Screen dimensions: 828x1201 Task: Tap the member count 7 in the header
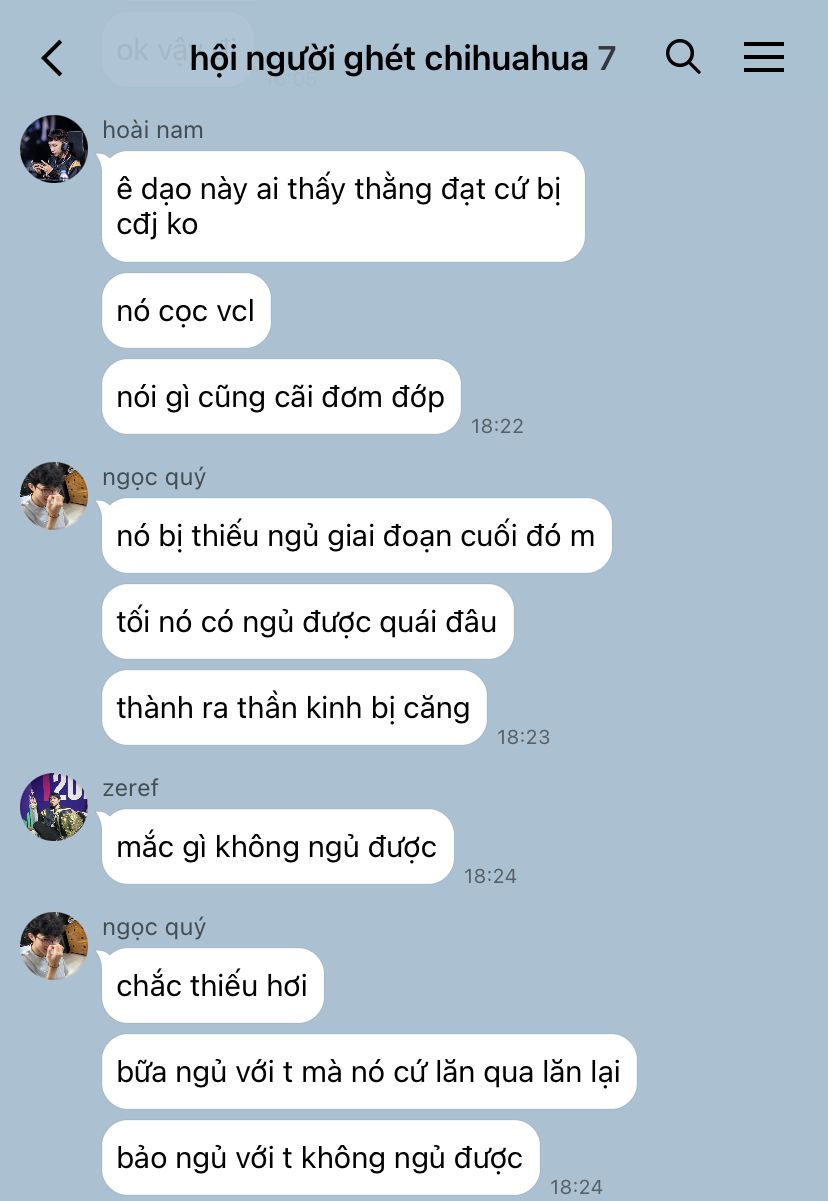[607, 58]
